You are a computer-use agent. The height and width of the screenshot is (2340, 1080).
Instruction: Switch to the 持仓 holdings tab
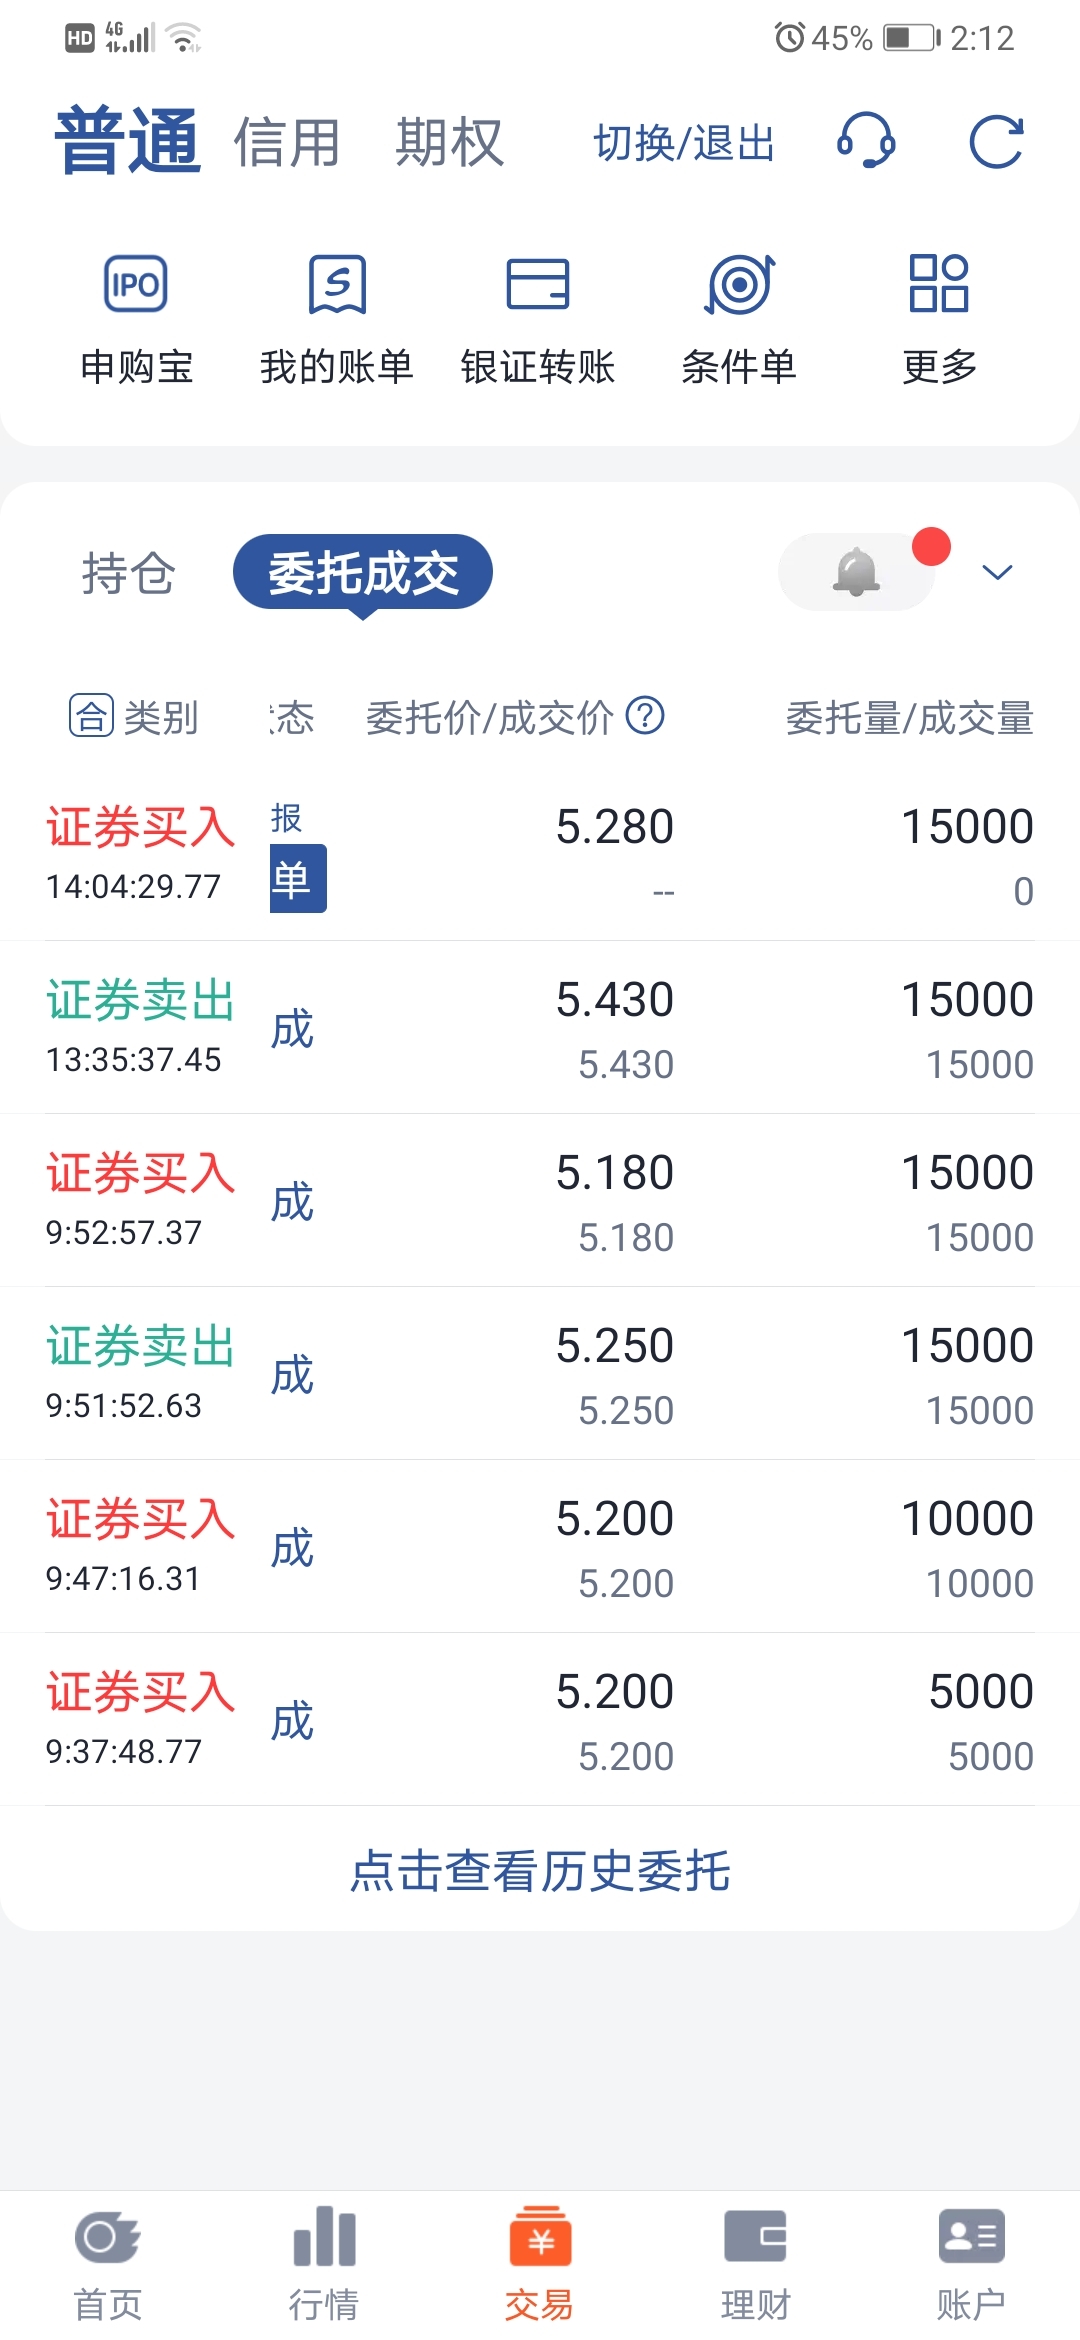128,573
